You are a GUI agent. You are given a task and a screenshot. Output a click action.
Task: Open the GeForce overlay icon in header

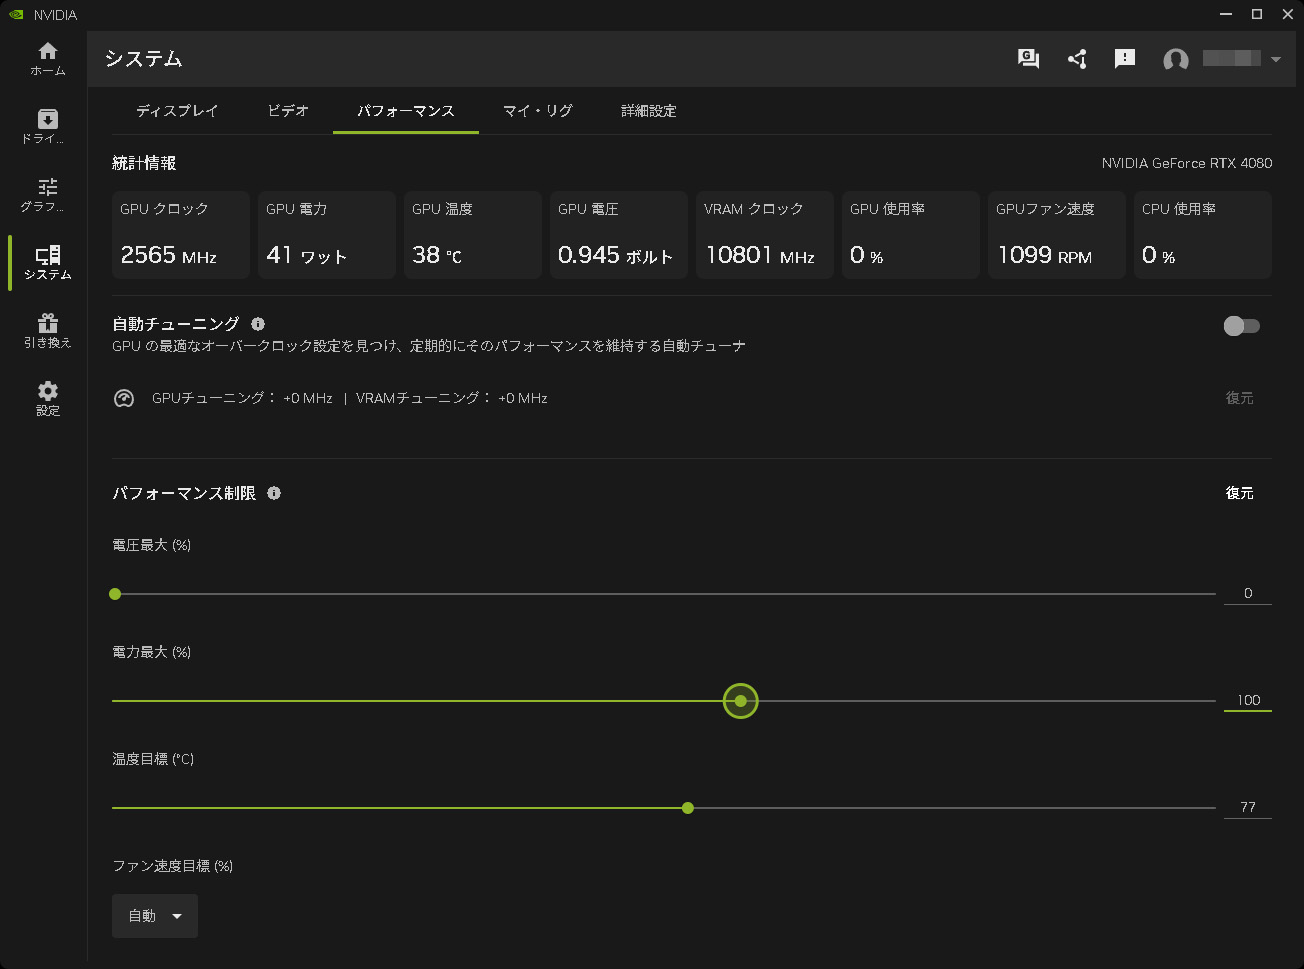pos(1029,59)
